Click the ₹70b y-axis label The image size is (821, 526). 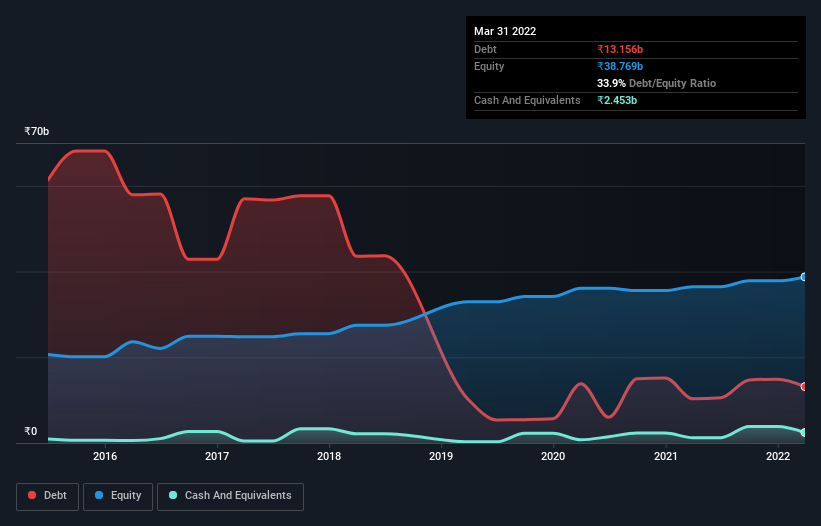[x=37, y=131]
